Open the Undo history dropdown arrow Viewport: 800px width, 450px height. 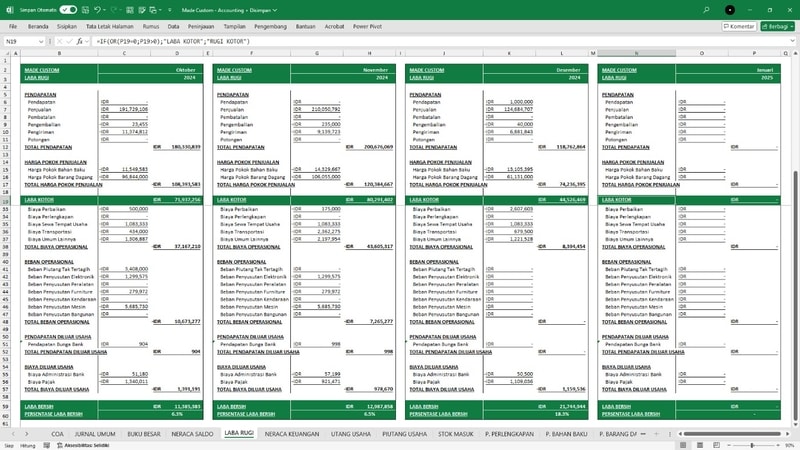pos(104,10)
